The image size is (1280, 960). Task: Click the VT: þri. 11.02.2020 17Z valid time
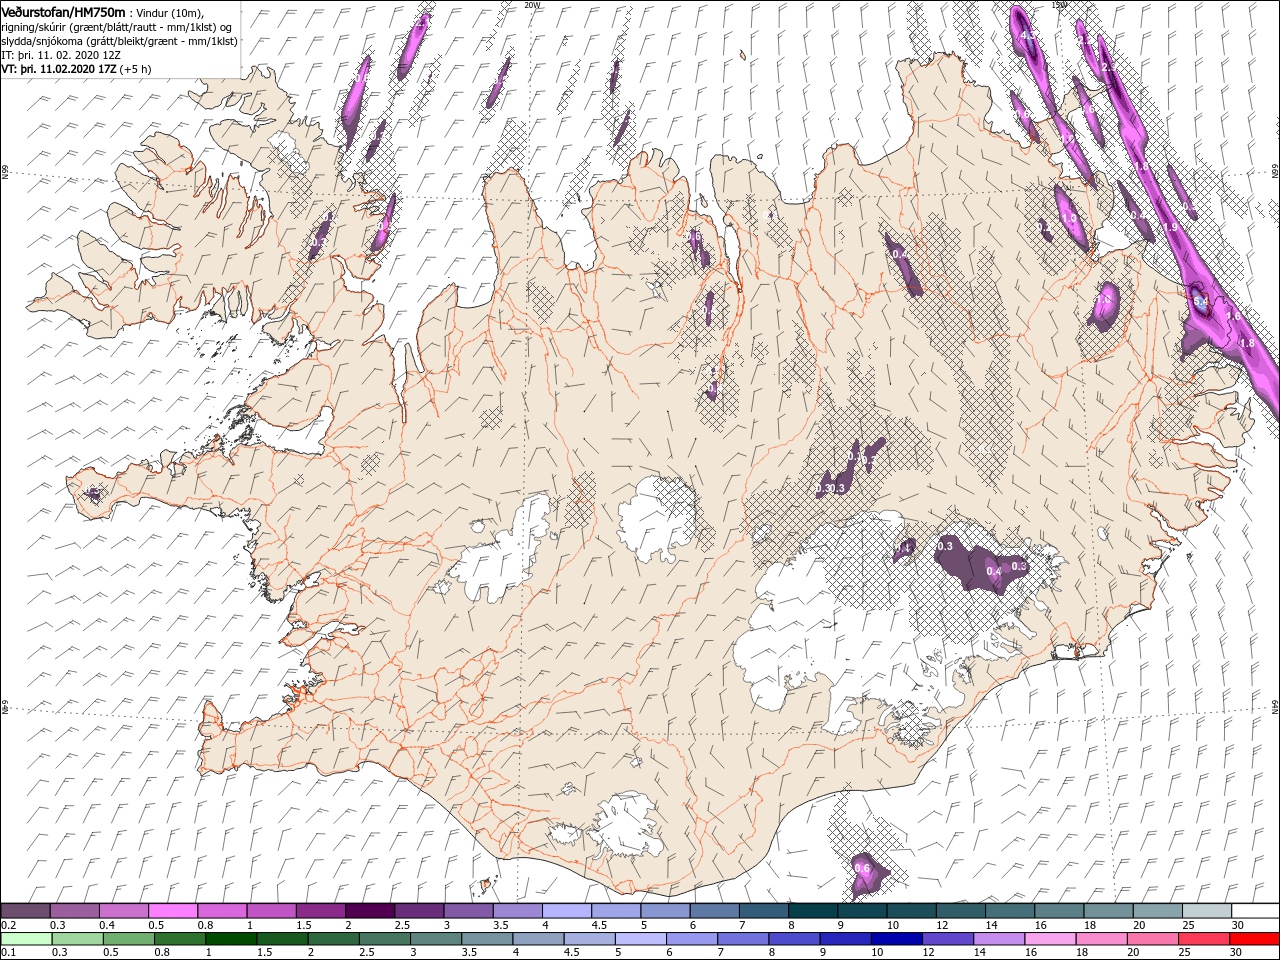59,69
